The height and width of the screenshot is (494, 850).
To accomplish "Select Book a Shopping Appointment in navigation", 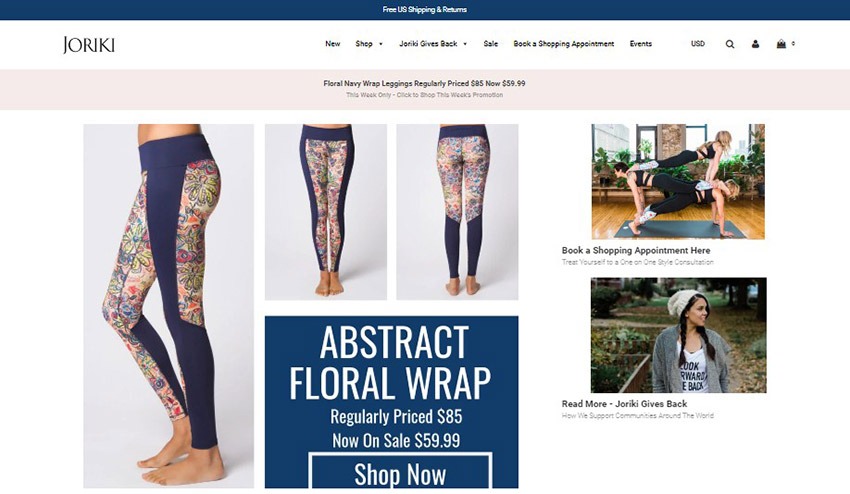I will pyautogui.click(x=564, y=44).
